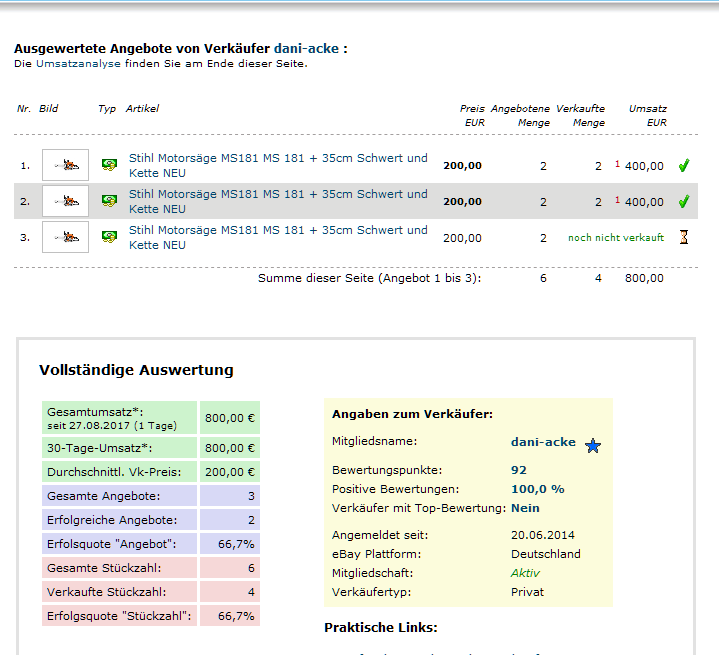Click the hourglass icon on listing 3

pyautogui.click(x=684, y=237)
